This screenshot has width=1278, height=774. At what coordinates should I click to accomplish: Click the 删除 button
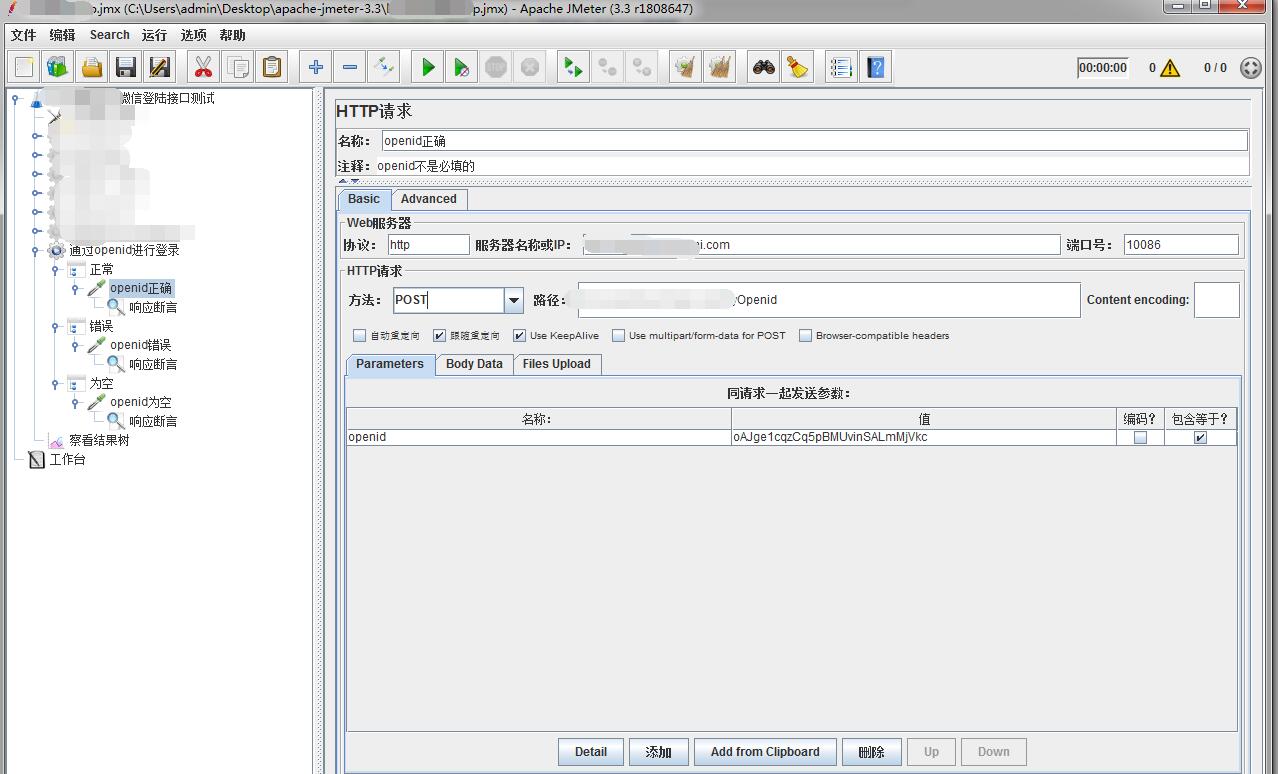tap(872, 752)
